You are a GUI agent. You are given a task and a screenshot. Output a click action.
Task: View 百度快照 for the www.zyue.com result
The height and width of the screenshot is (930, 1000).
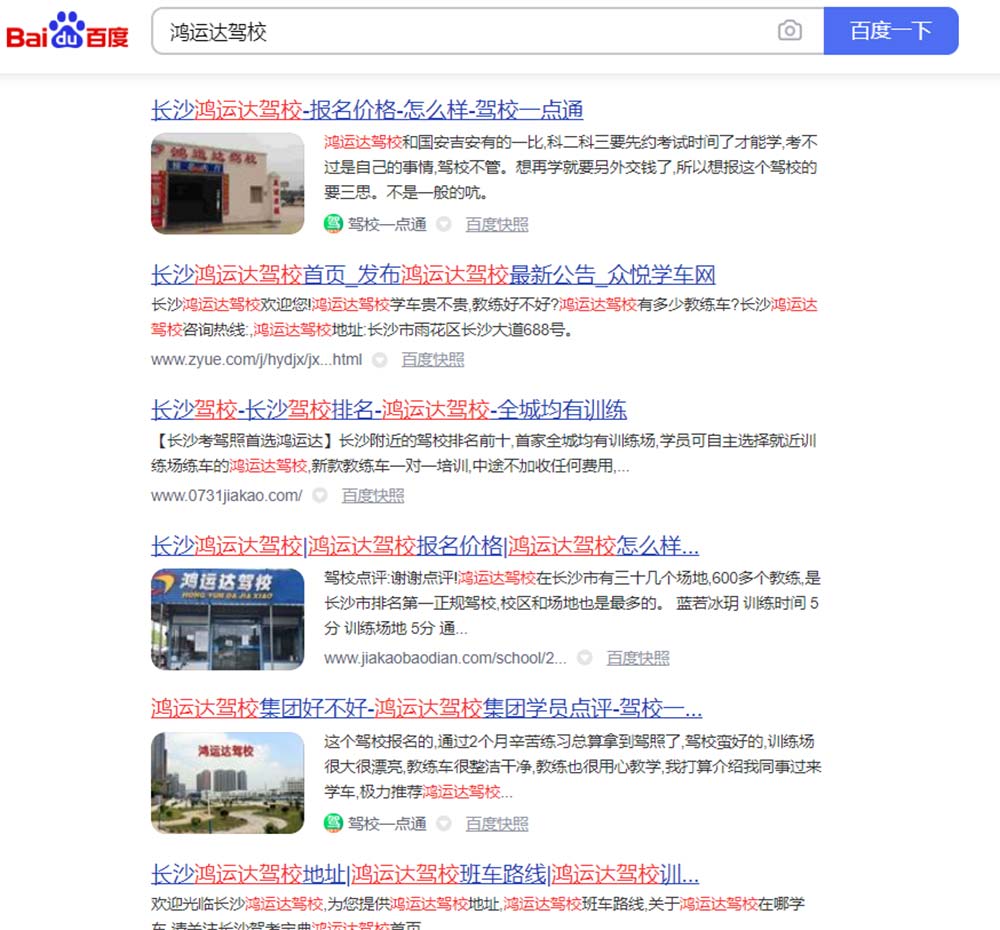pyautogui.click(x=433, y=360)
